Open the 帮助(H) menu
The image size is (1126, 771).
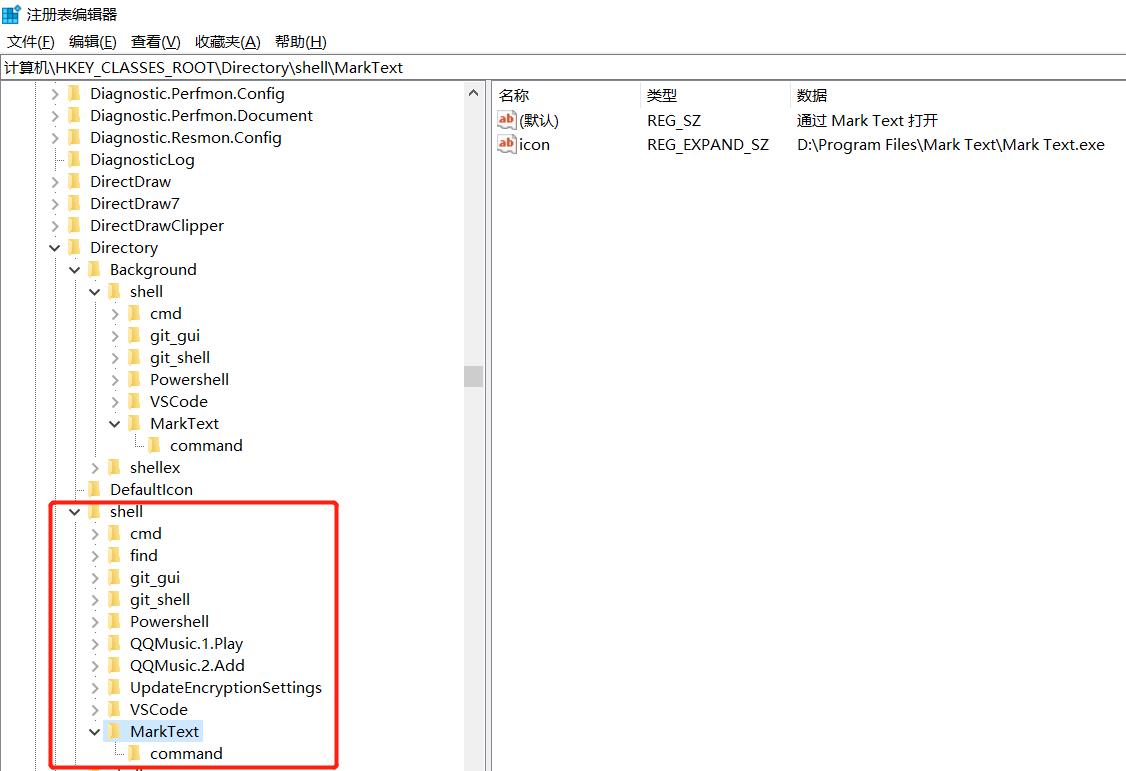pos(301,42)
